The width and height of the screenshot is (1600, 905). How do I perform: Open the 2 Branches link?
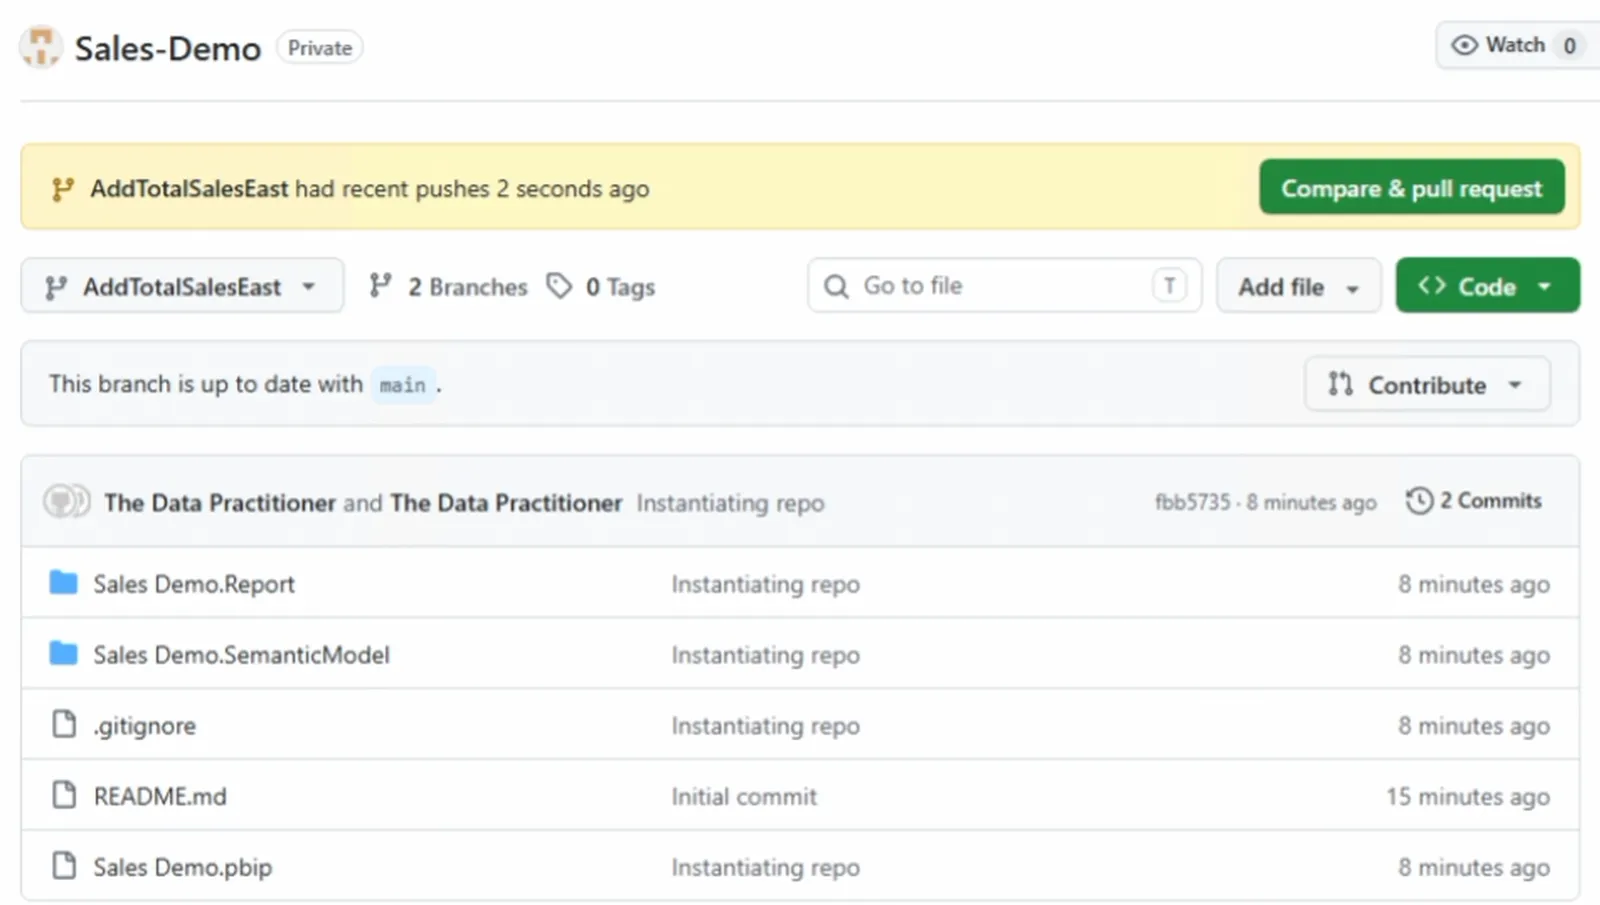click(x=448, y=287)
